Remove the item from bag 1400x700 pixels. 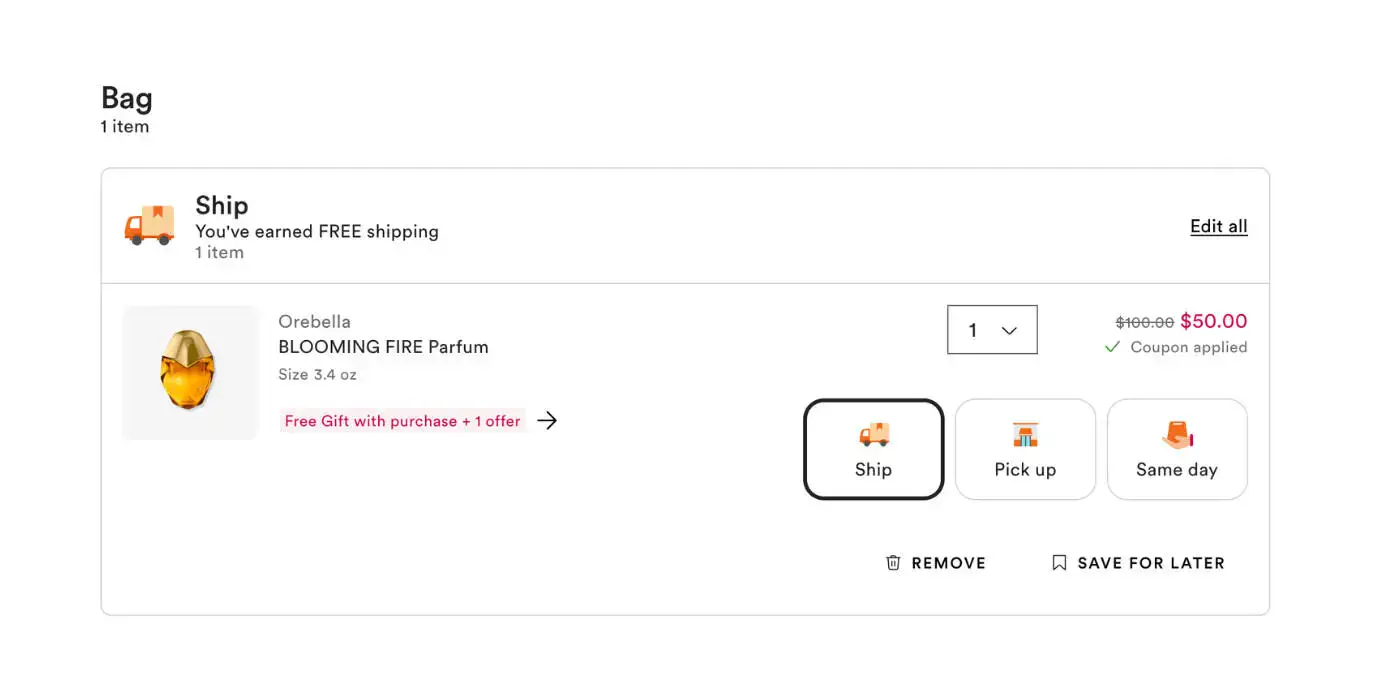936,563
